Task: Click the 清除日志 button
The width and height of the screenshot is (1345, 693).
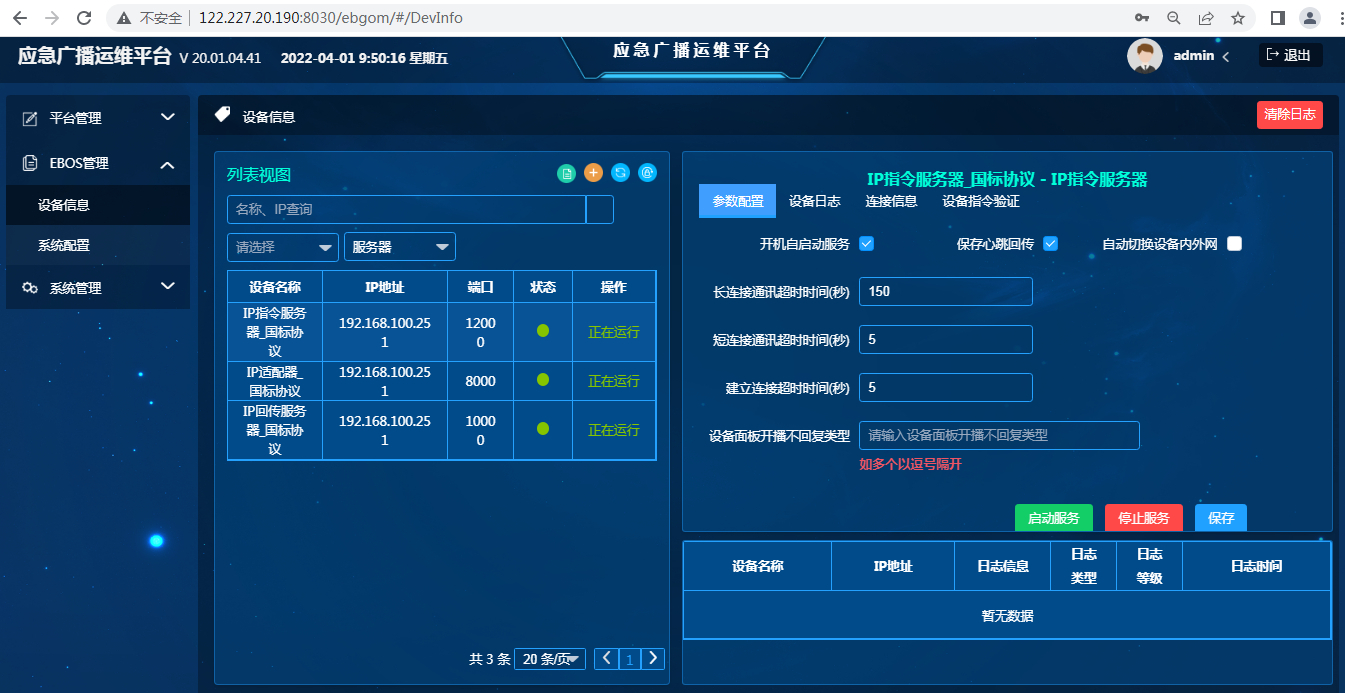Action: tap(1289, 115)
